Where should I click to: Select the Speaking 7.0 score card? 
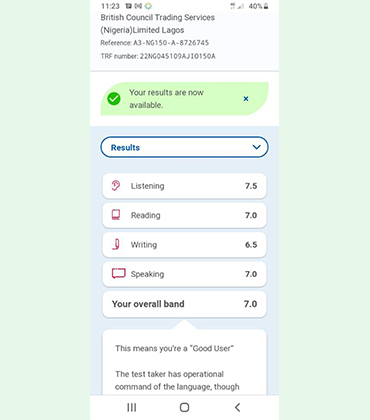click(184, 274)
